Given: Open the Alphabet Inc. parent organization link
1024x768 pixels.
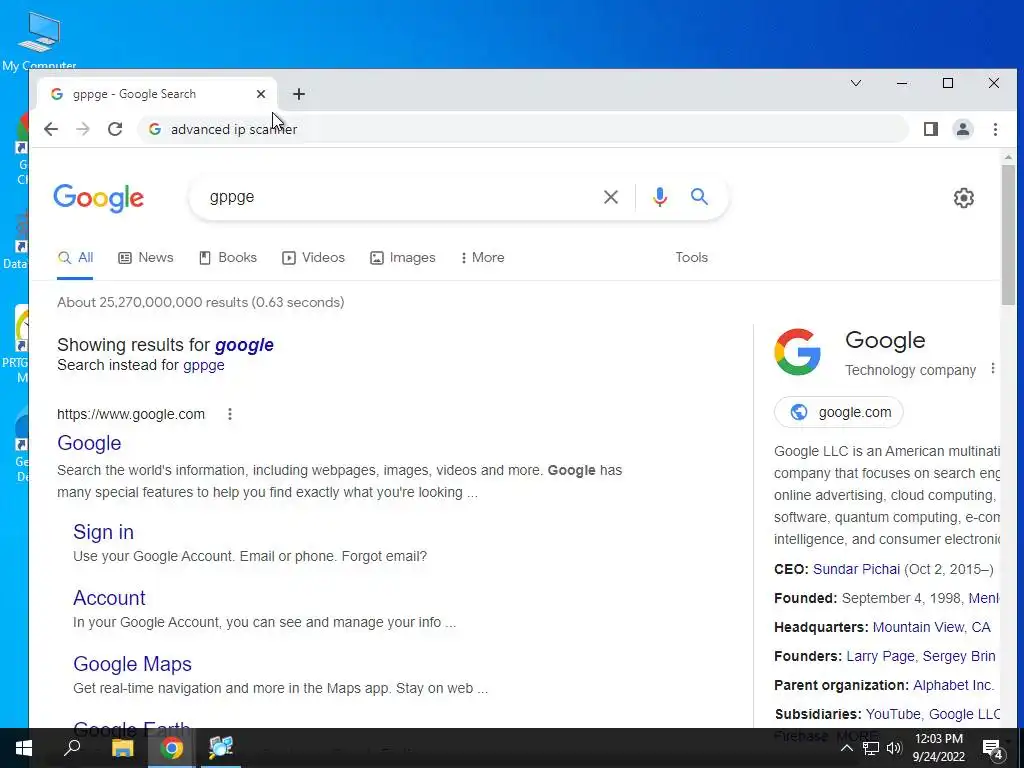Looking at the screenshot, I should tap(953, 686).
